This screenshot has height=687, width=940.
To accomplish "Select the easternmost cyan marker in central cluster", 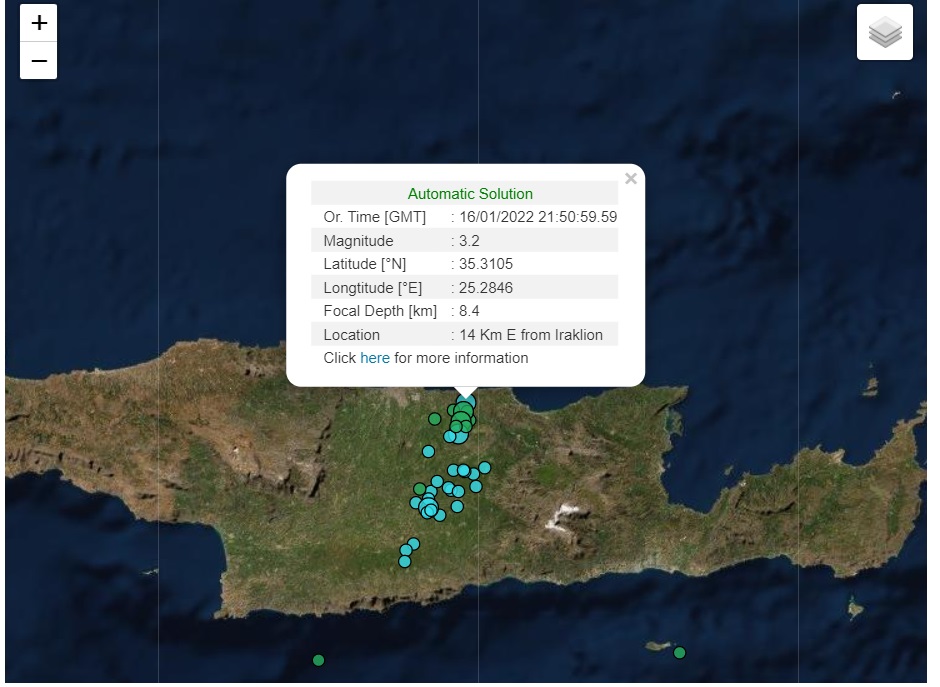I will (484, 467).
